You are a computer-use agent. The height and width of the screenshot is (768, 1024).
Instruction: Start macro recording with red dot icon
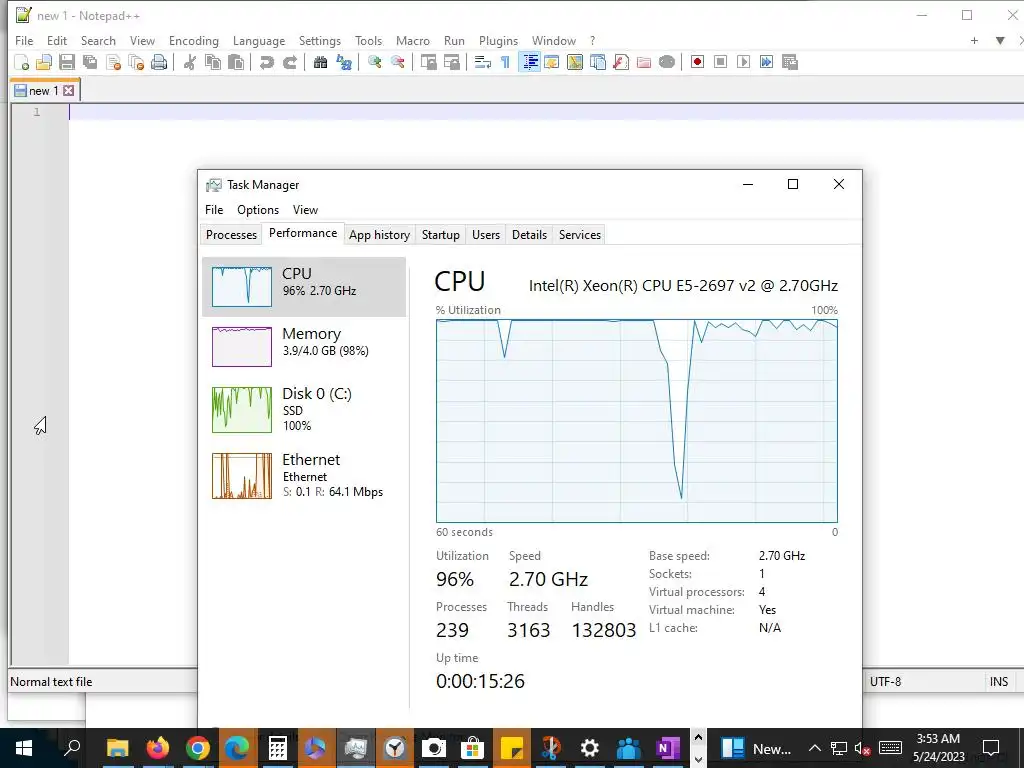click(x=697, y=62)
